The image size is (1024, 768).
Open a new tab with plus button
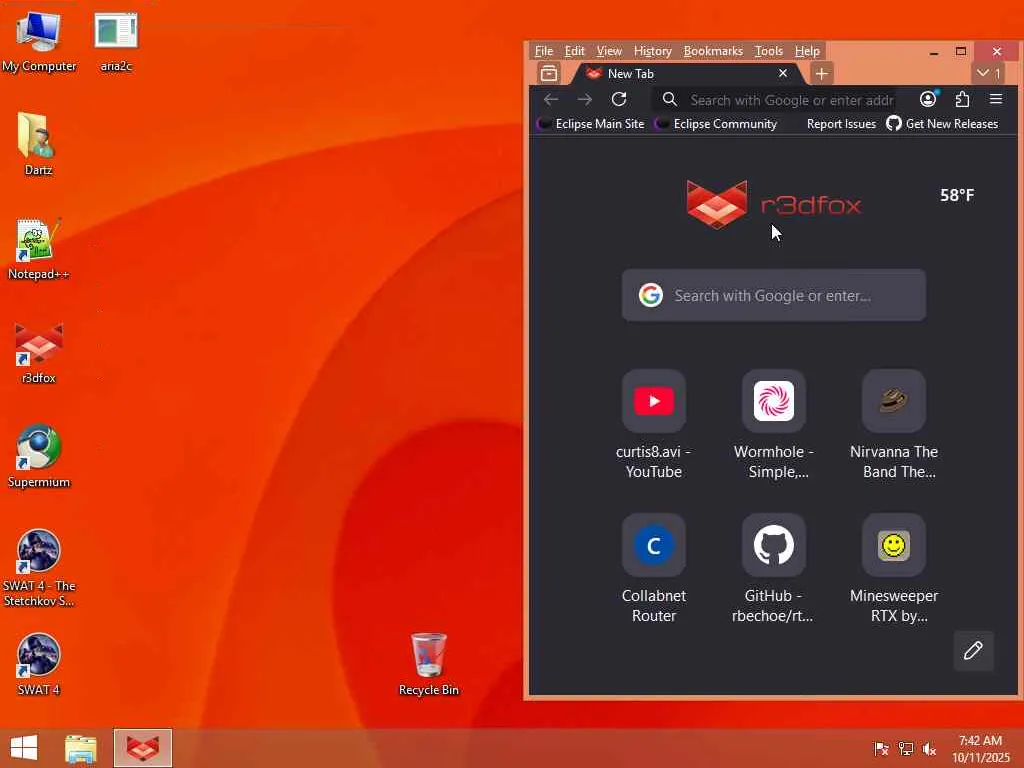pos(822,74)
